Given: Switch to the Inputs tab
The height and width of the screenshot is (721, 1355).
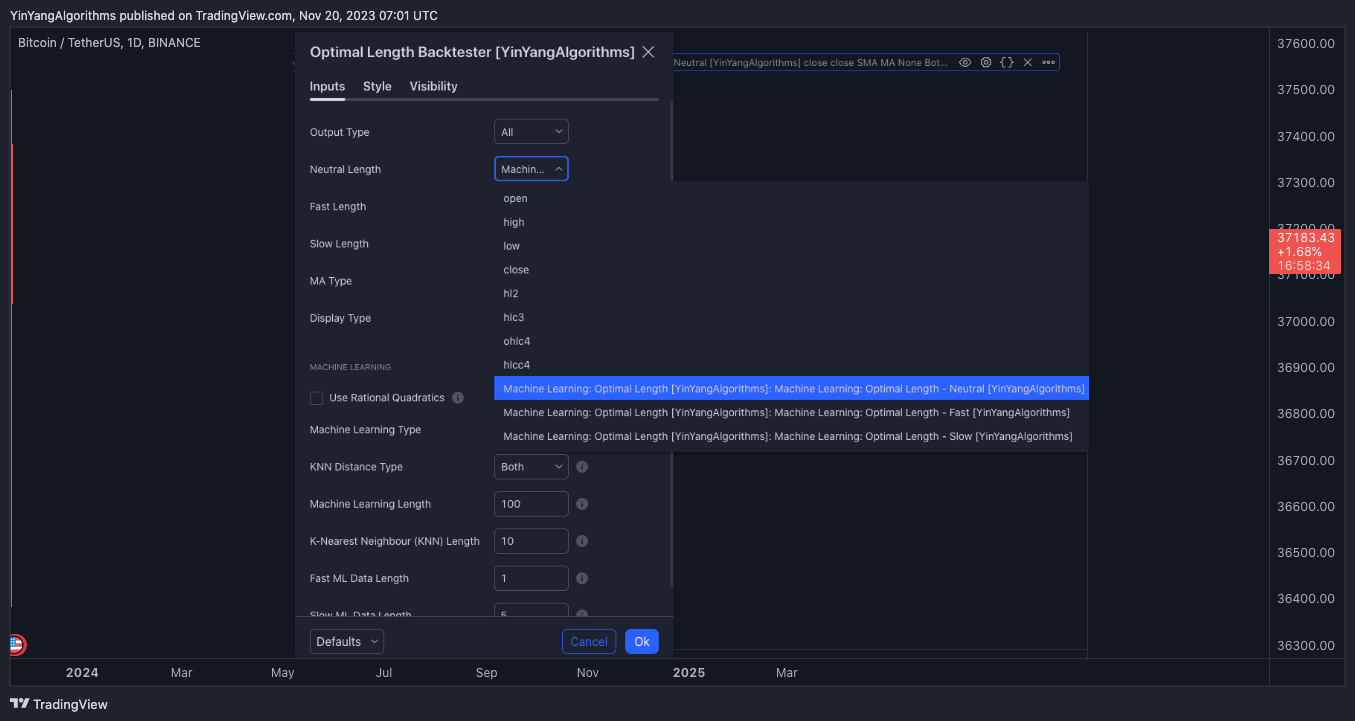Looking at the screenshot, I should point(327,86).
